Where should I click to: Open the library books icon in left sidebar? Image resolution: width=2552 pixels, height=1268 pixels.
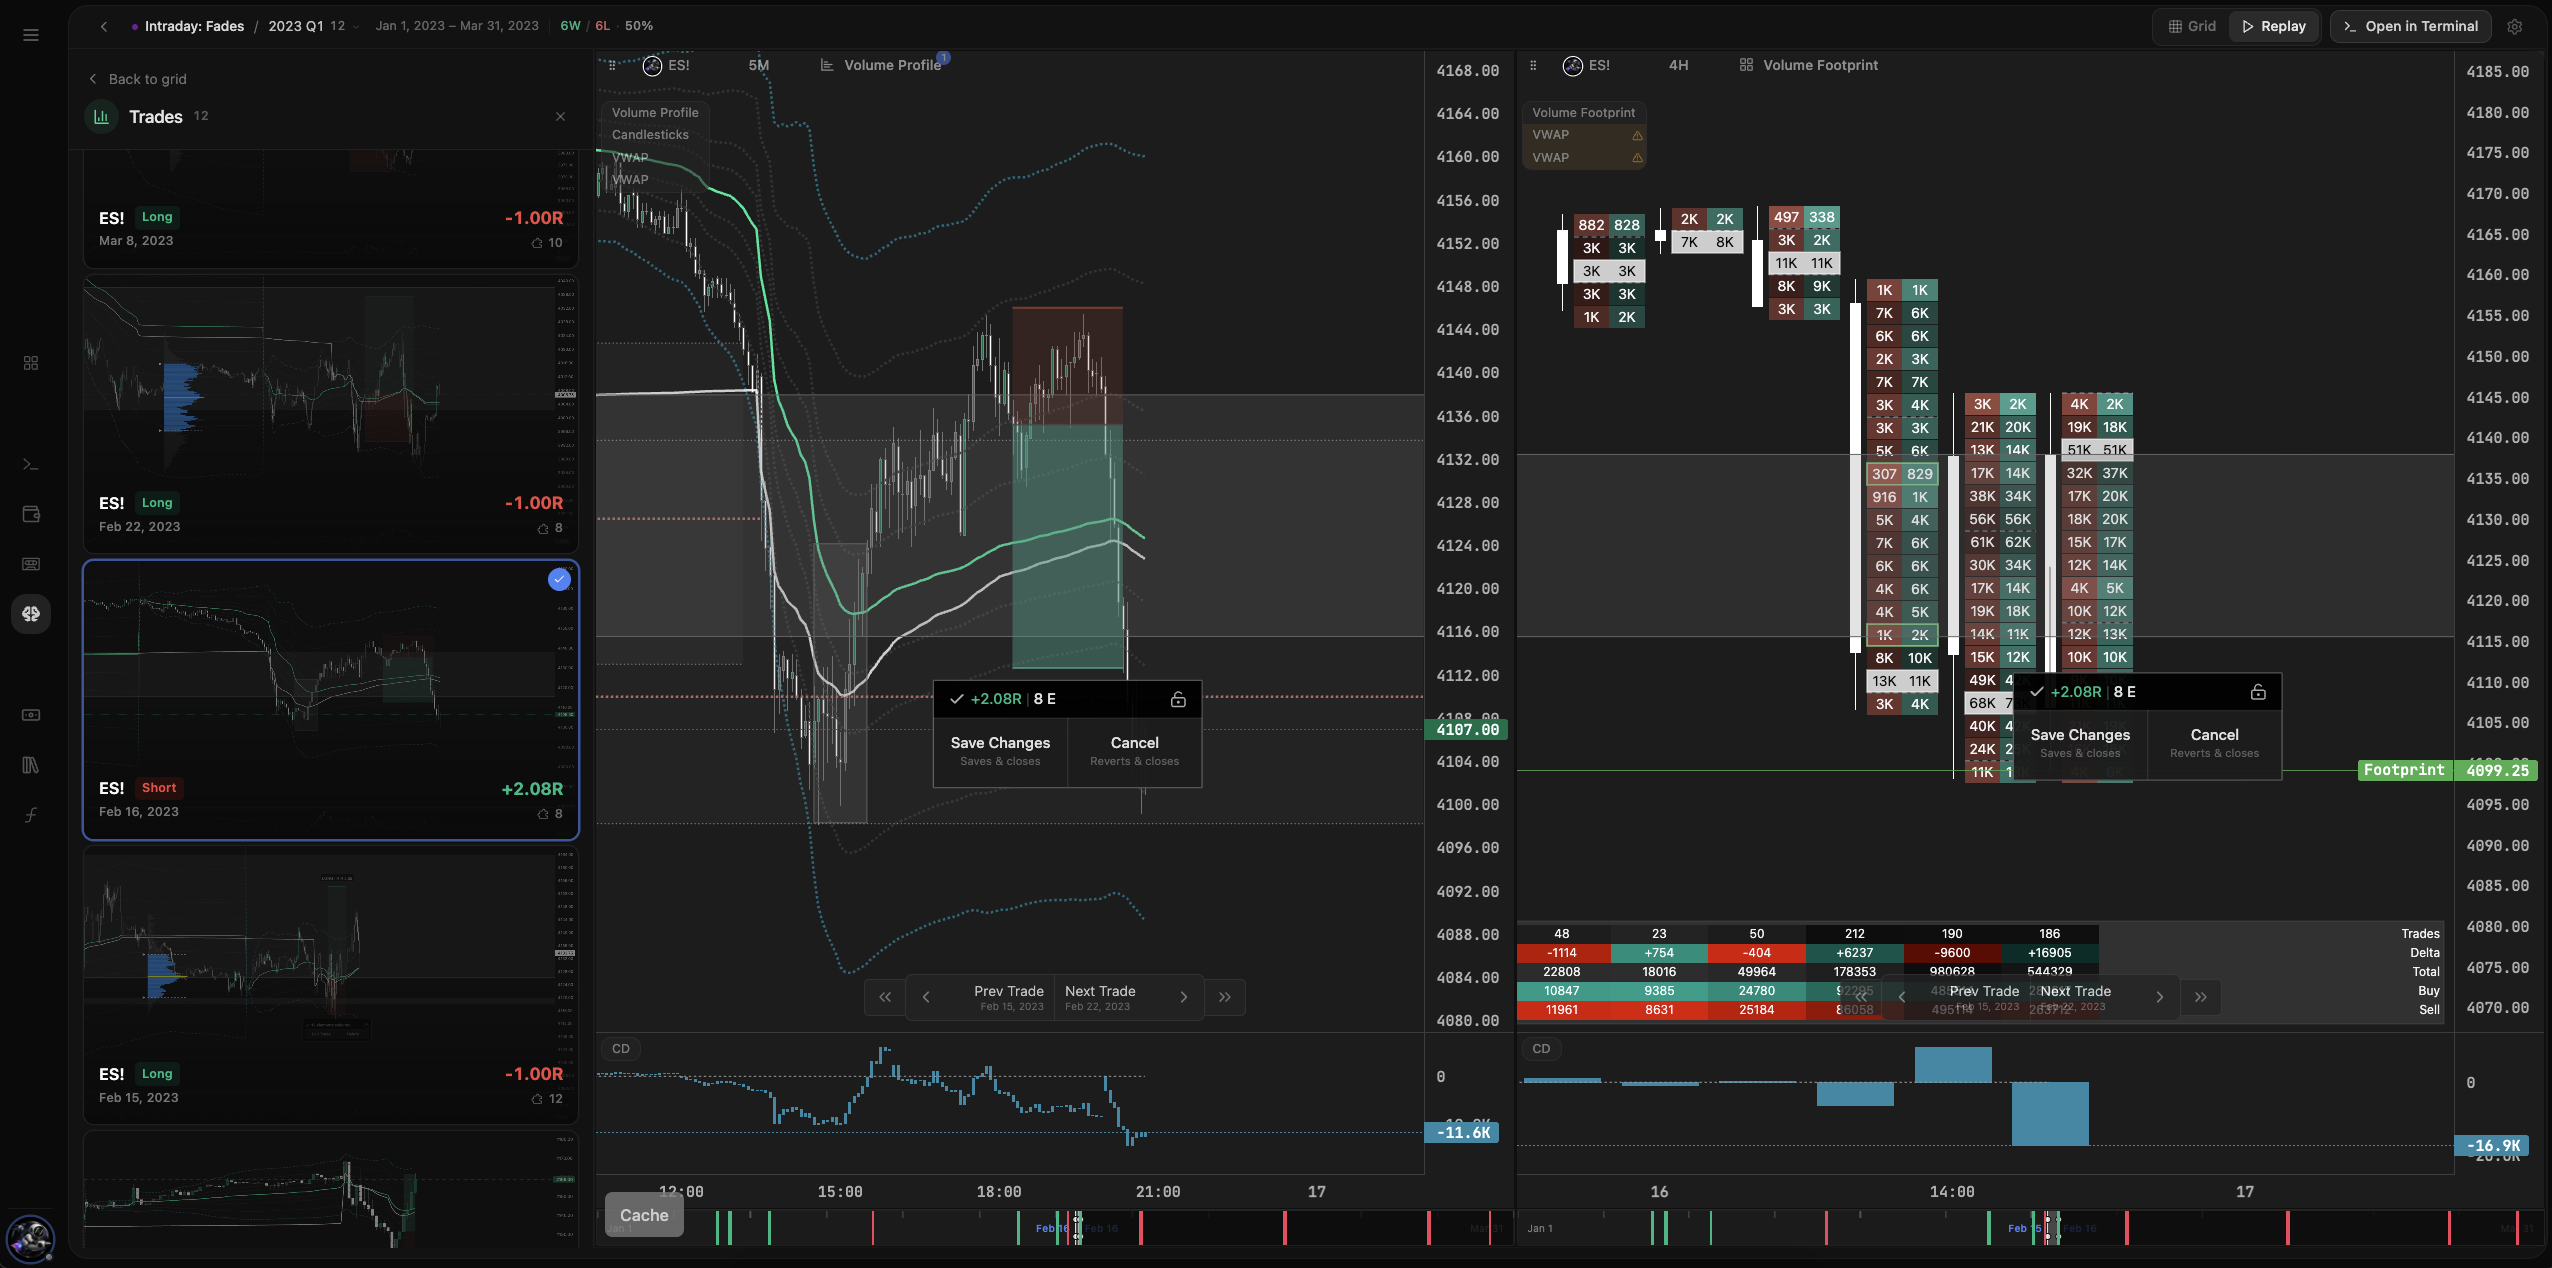31,765
